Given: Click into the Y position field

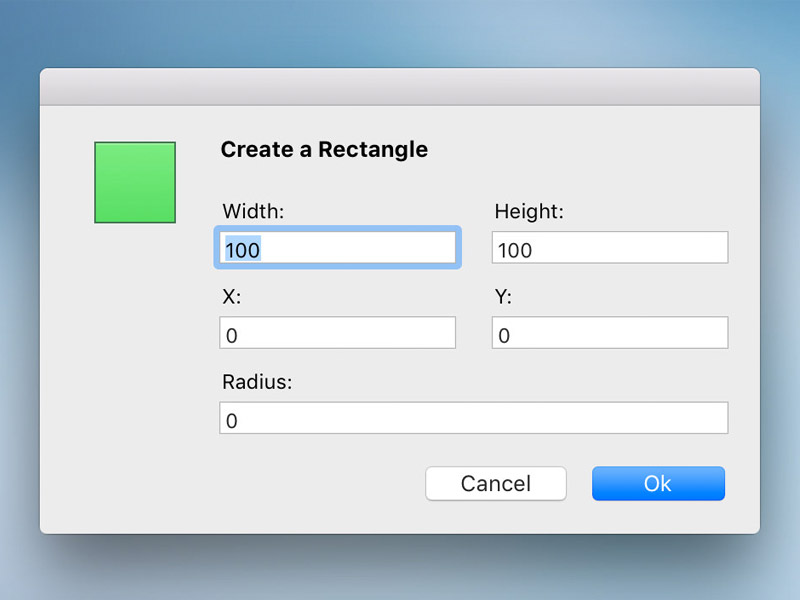Looking at the screenshot, I should click(x=610, y=333).
